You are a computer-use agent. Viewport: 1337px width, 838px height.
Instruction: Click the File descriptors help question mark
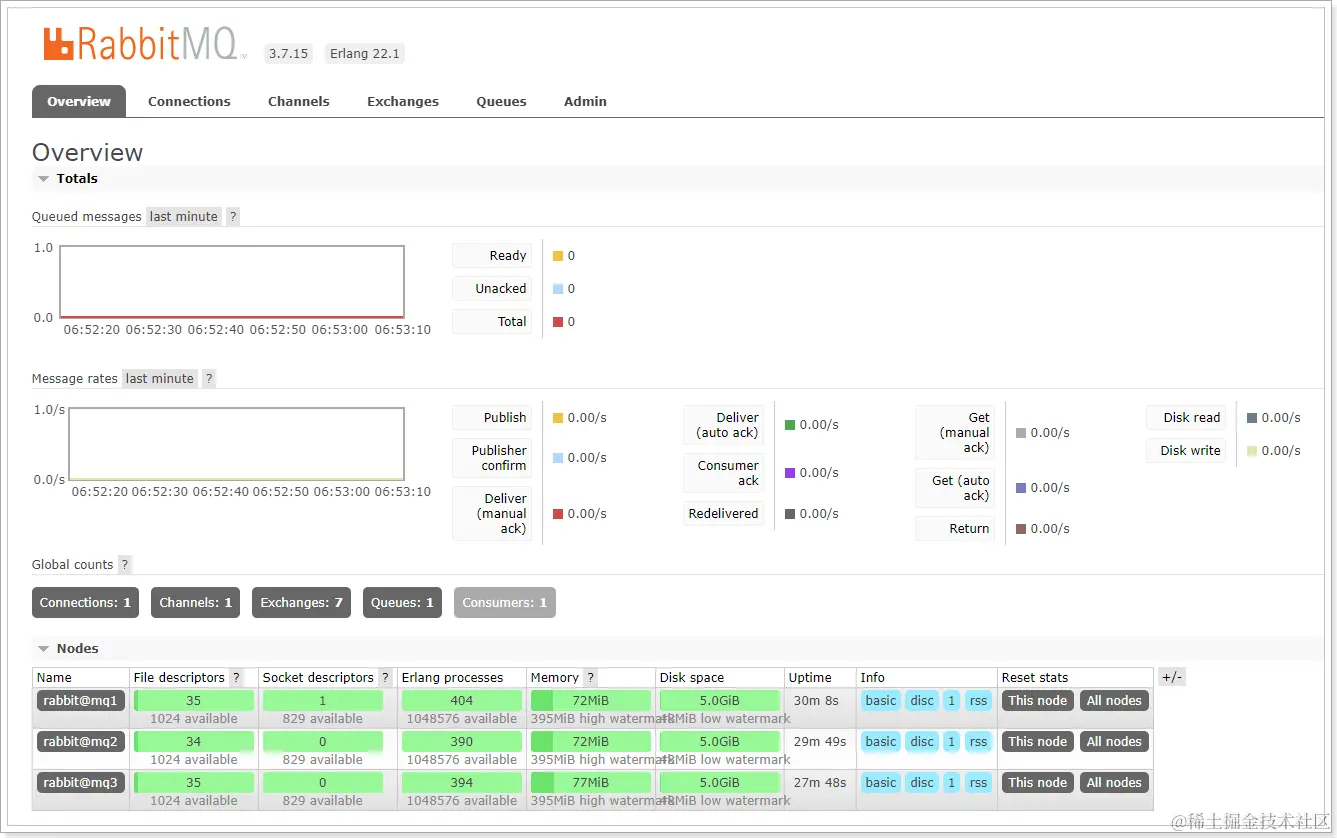pyautogui.click(x=236, y=677)
